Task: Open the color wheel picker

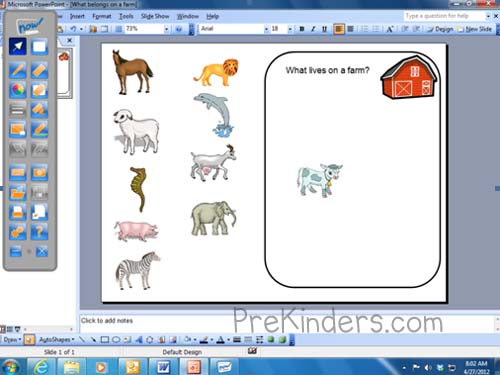Action: 18,90
